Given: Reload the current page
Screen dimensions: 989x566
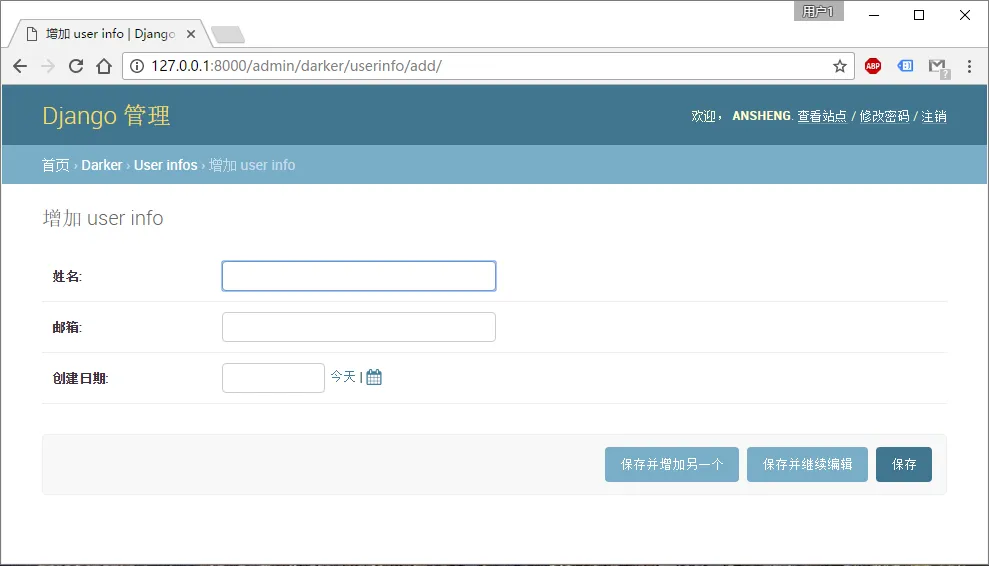Looking at the screenshot, I should click(76, 66).
